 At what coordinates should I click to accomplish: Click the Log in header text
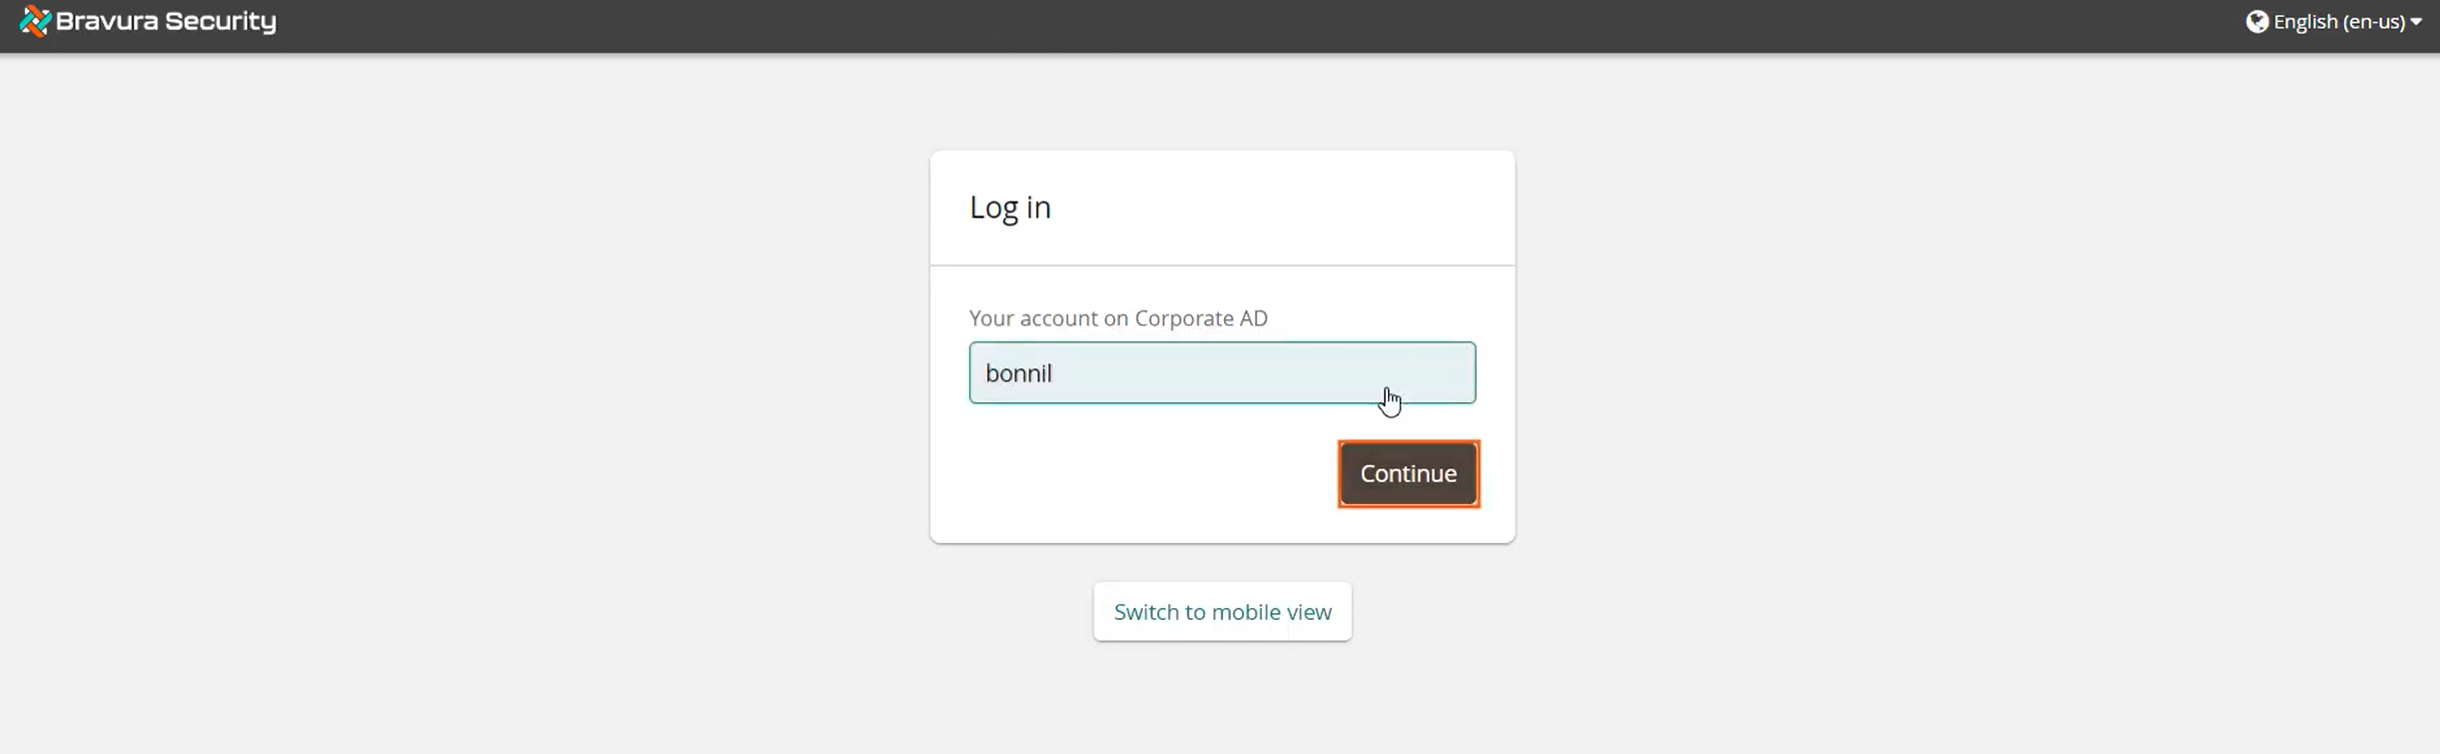[x=1008, y=207]
